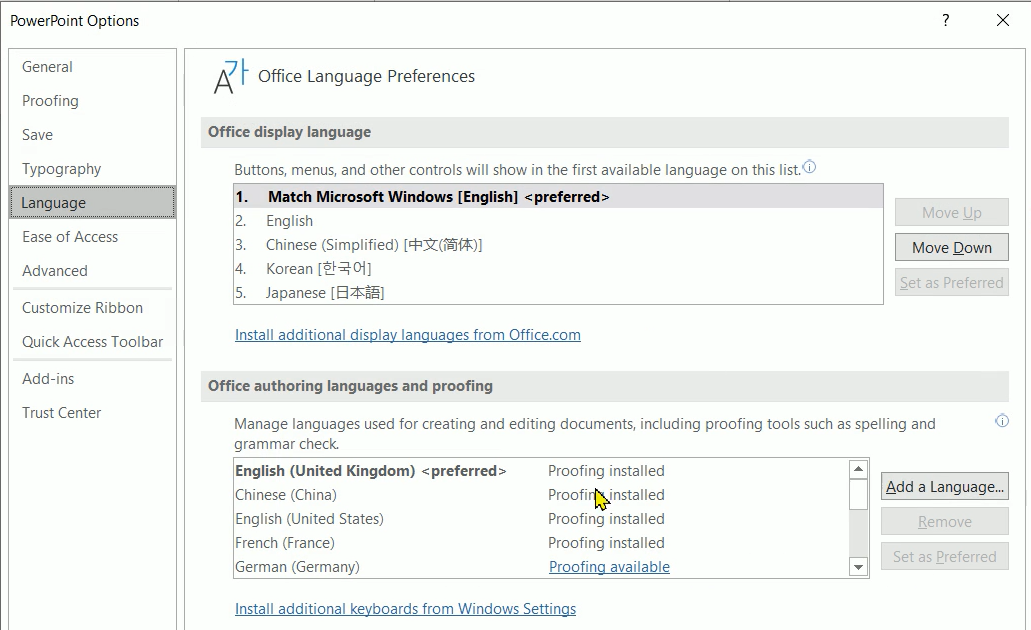
Task: Click the Office Language Preferences icon
Action: tap(231, 76)
